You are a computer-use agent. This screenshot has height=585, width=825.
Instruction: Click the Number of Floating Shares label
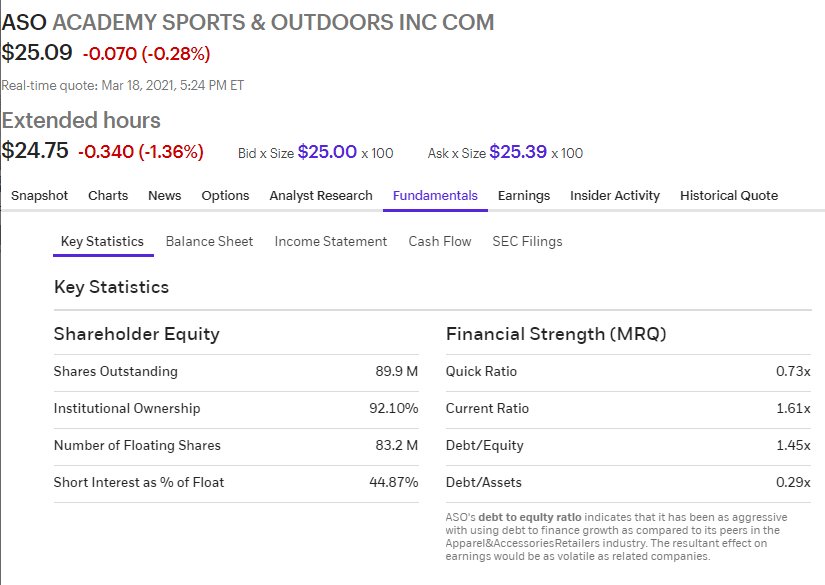[137, 446]
